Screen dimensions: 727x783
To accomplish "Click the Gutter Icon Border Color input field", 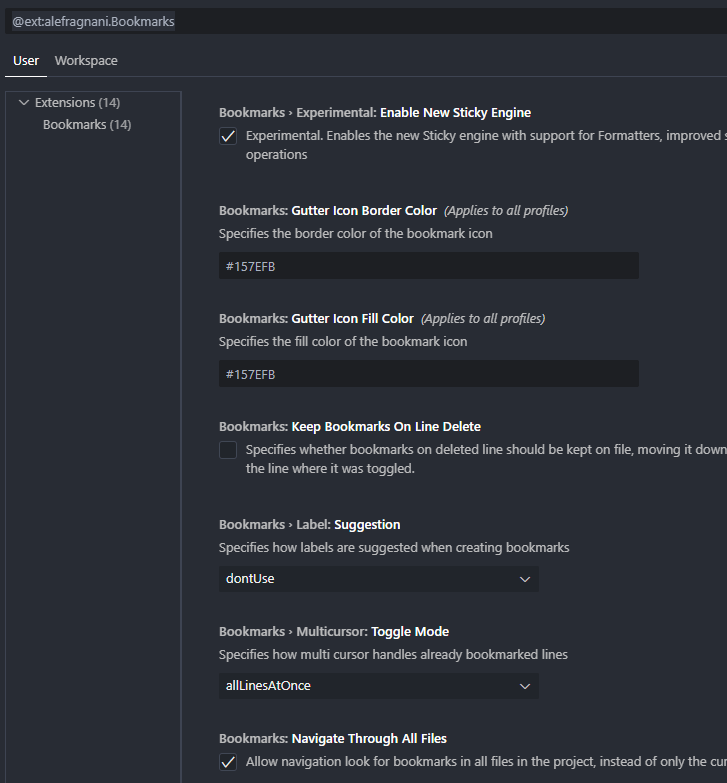I will 428,266.
